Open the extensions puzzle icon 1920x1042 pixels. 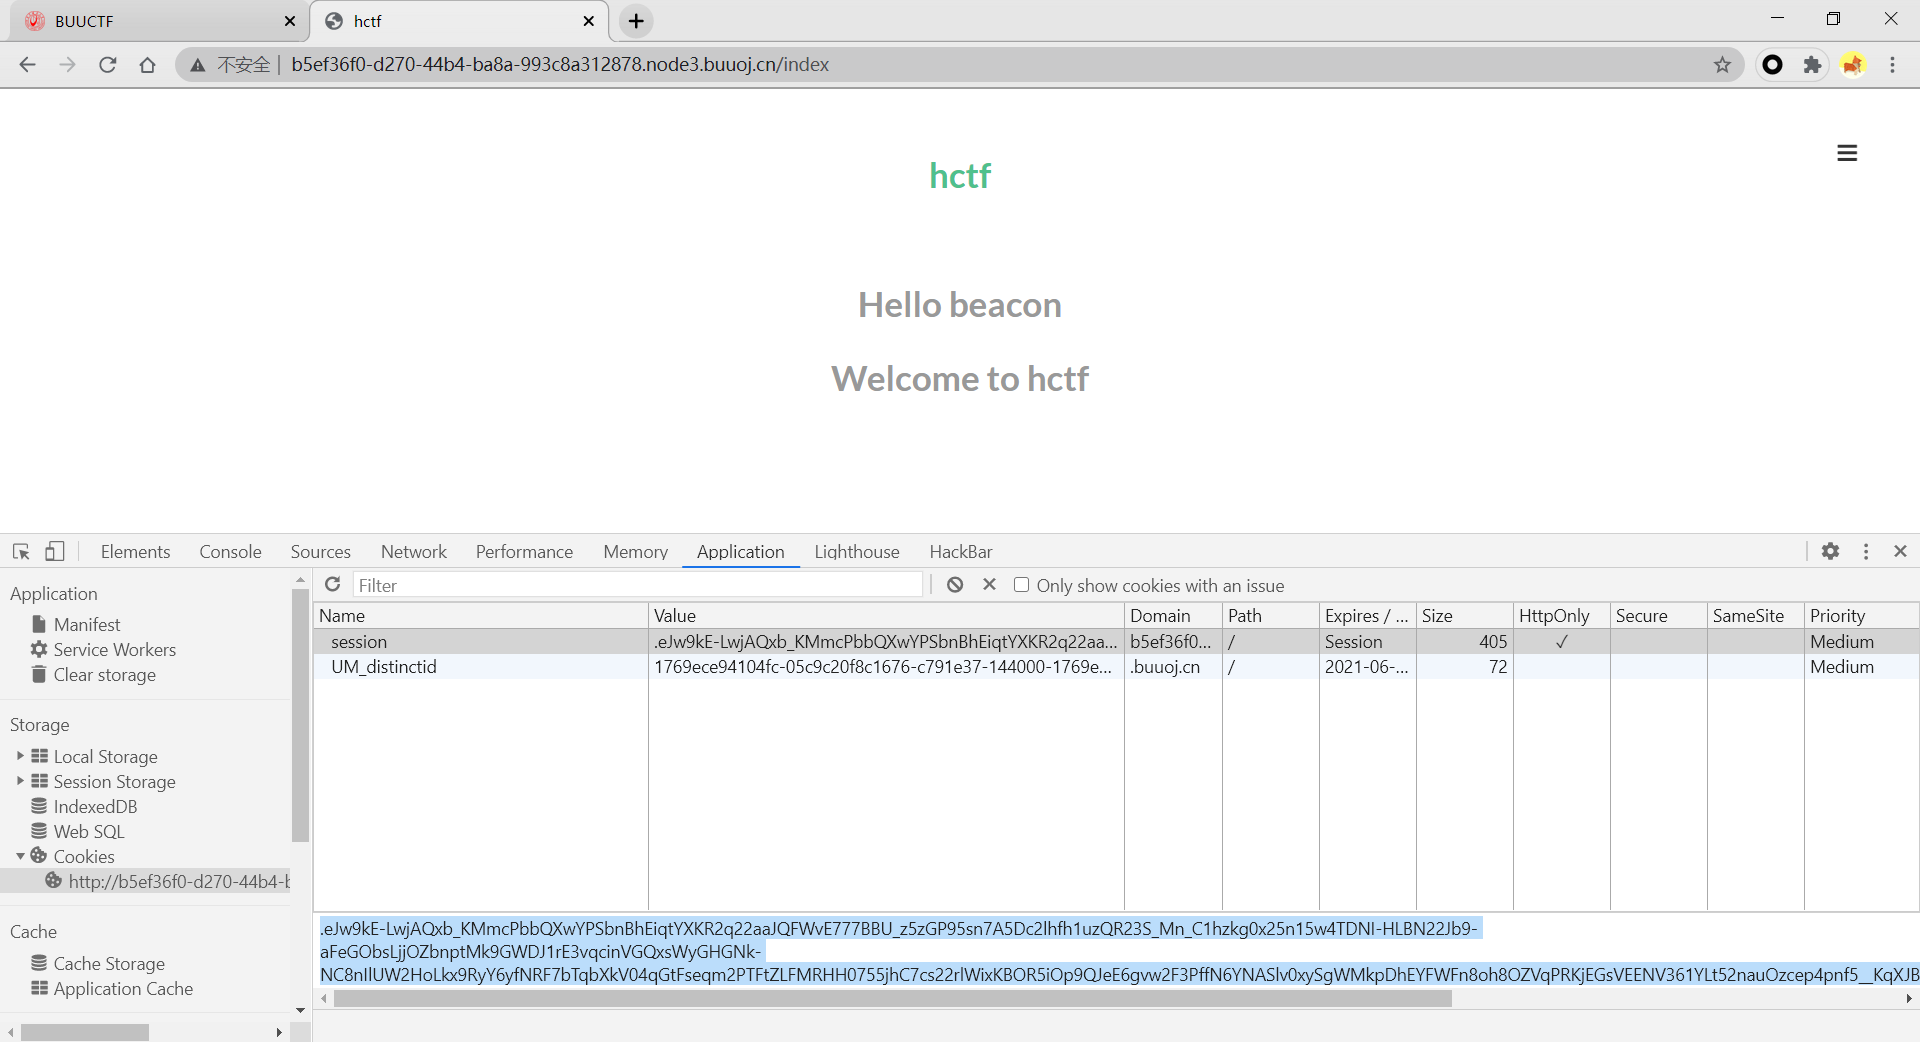pyautogui.click(x=1812, y=65)
